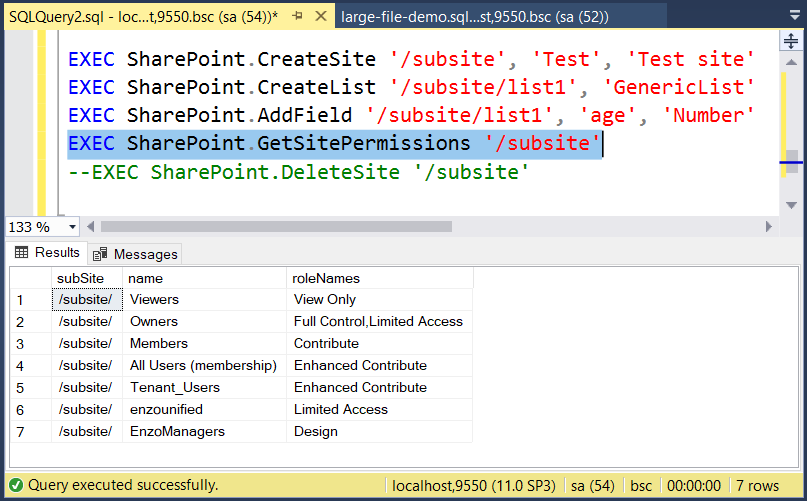Select the /subsite/ cell in Viewers row
The width and height of the screenshot is (807, 501).
(x=87, y=300)
